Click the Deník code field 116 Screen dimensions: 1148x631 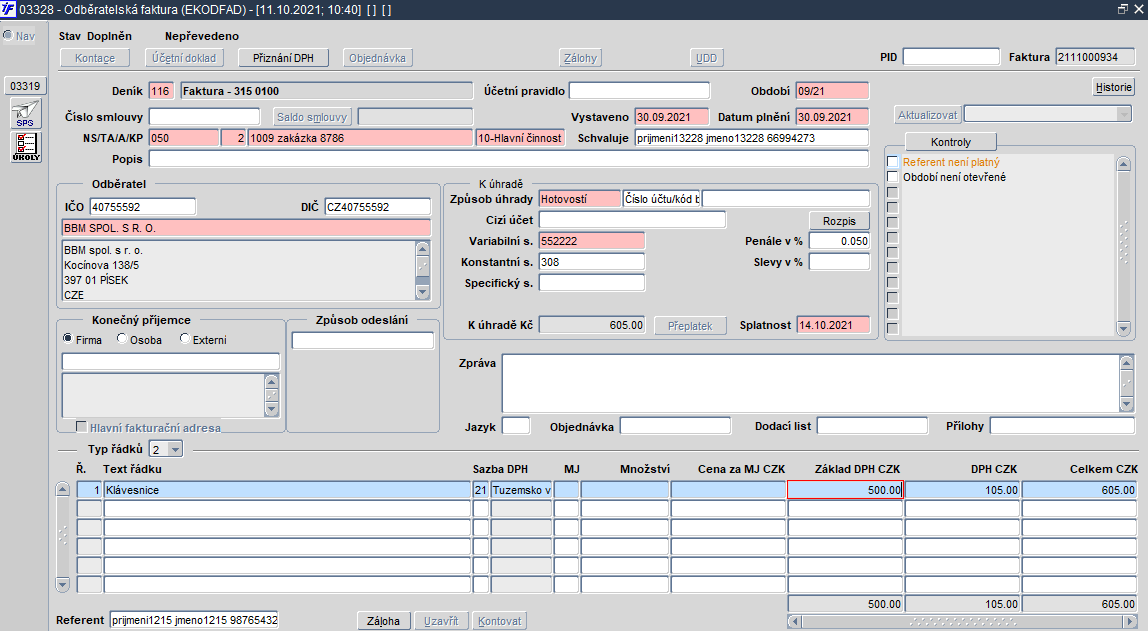(x=162, y=91)
